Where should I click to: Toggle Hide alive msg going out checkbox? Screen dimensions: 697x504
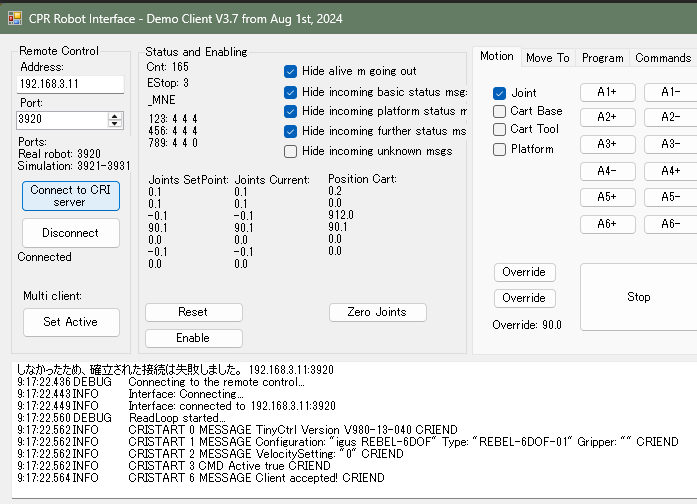[291, 71]
